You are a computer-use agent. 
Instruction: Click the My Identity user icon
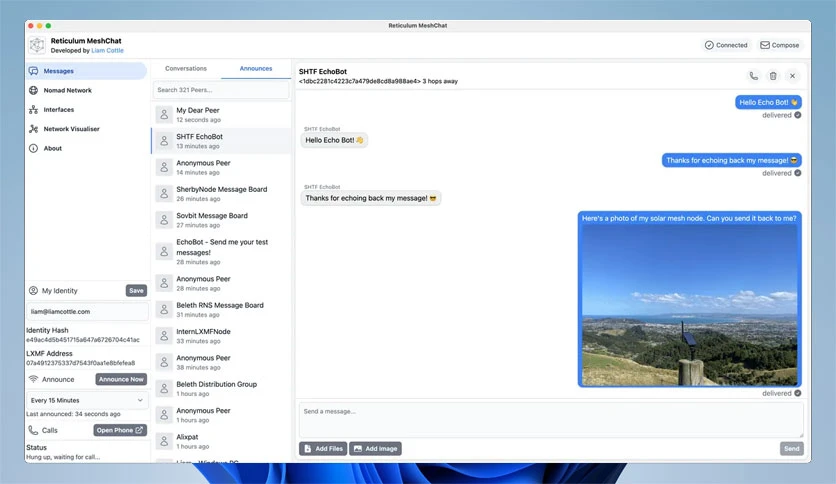(x=33, y=291)
